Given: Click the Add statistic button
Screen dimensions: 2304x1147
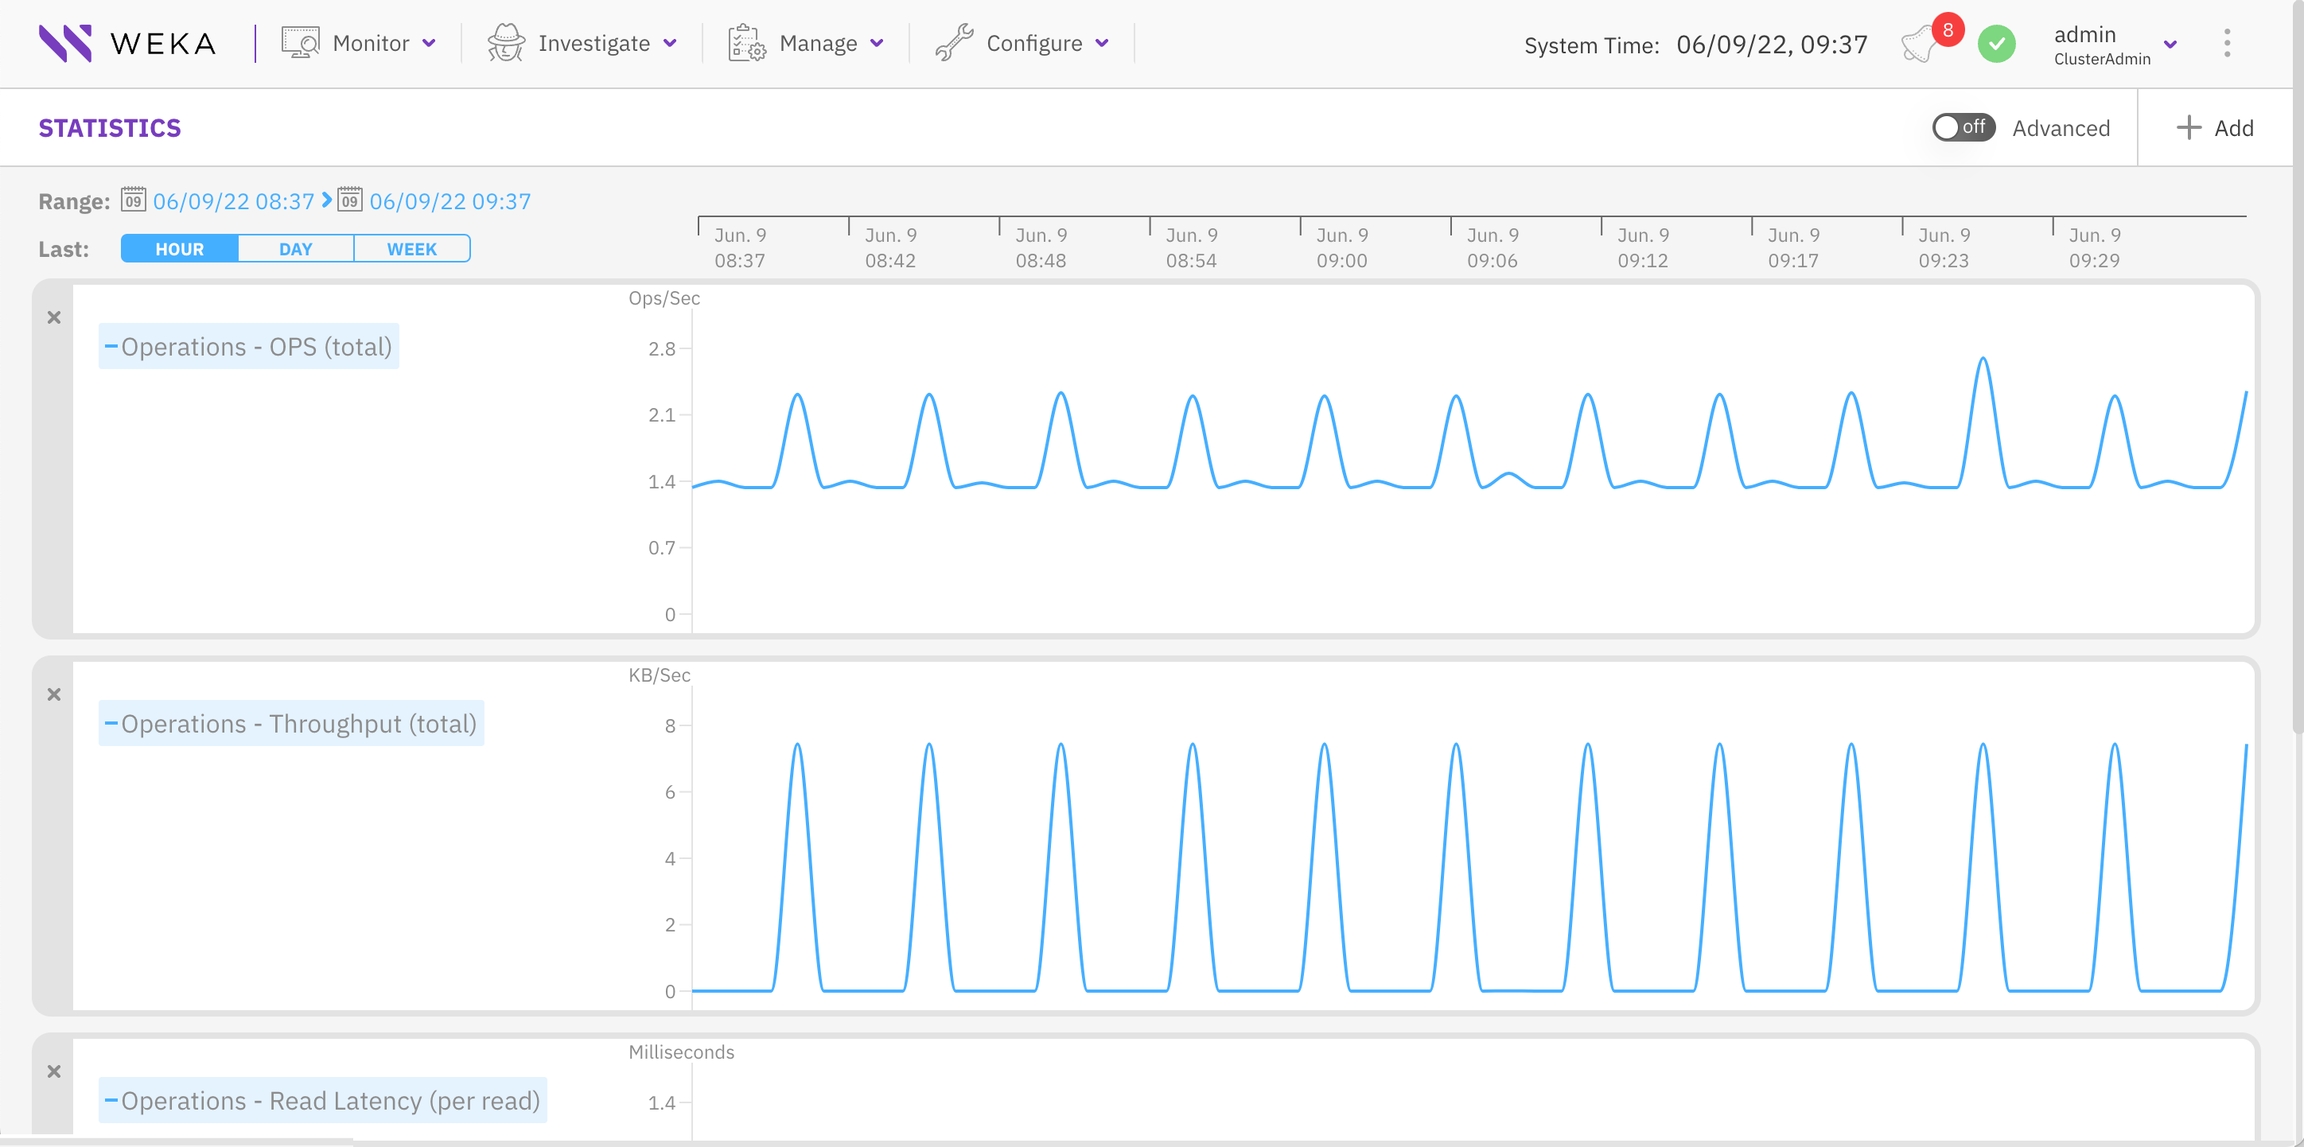Looking at the screenshot, I should 2215,128.
